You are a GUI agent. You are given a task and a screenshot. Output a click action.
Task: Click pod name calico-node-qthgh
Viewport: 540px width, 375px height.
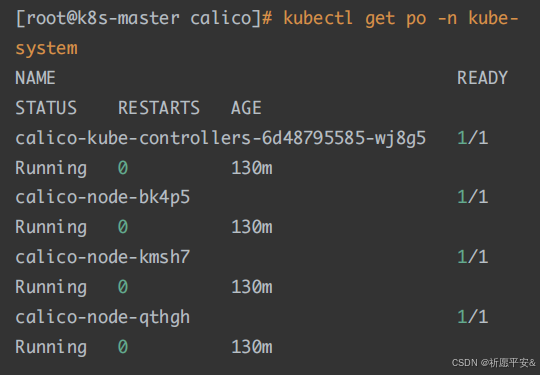(103, 317)
